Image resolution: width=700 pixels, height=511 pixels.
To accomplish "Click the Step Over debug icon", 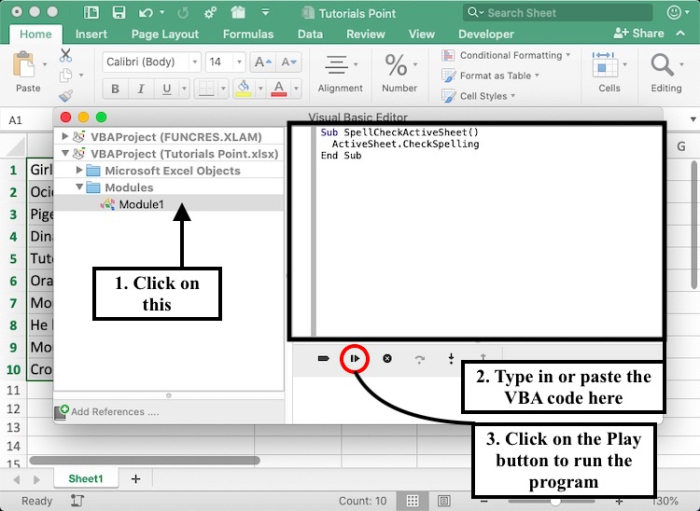I will (419, 359).
